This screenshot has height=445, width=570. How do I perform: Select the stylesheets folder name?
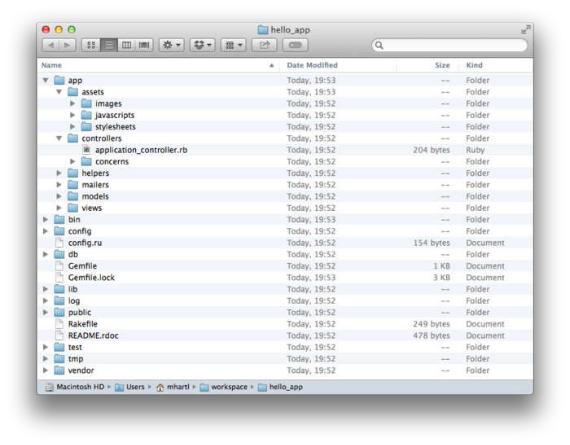[115, 127]
